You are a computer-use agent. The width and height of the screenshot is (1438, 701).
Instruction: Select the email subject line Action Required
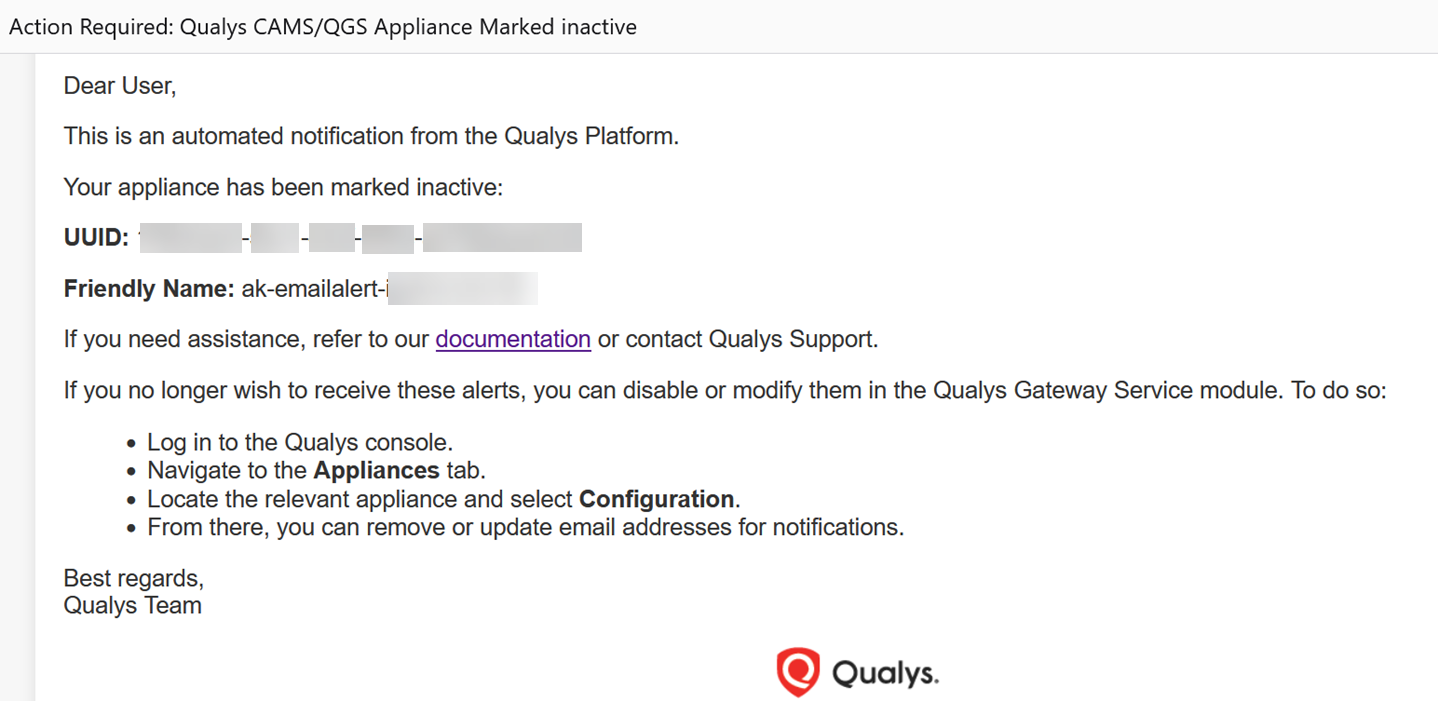click(323, 27)
